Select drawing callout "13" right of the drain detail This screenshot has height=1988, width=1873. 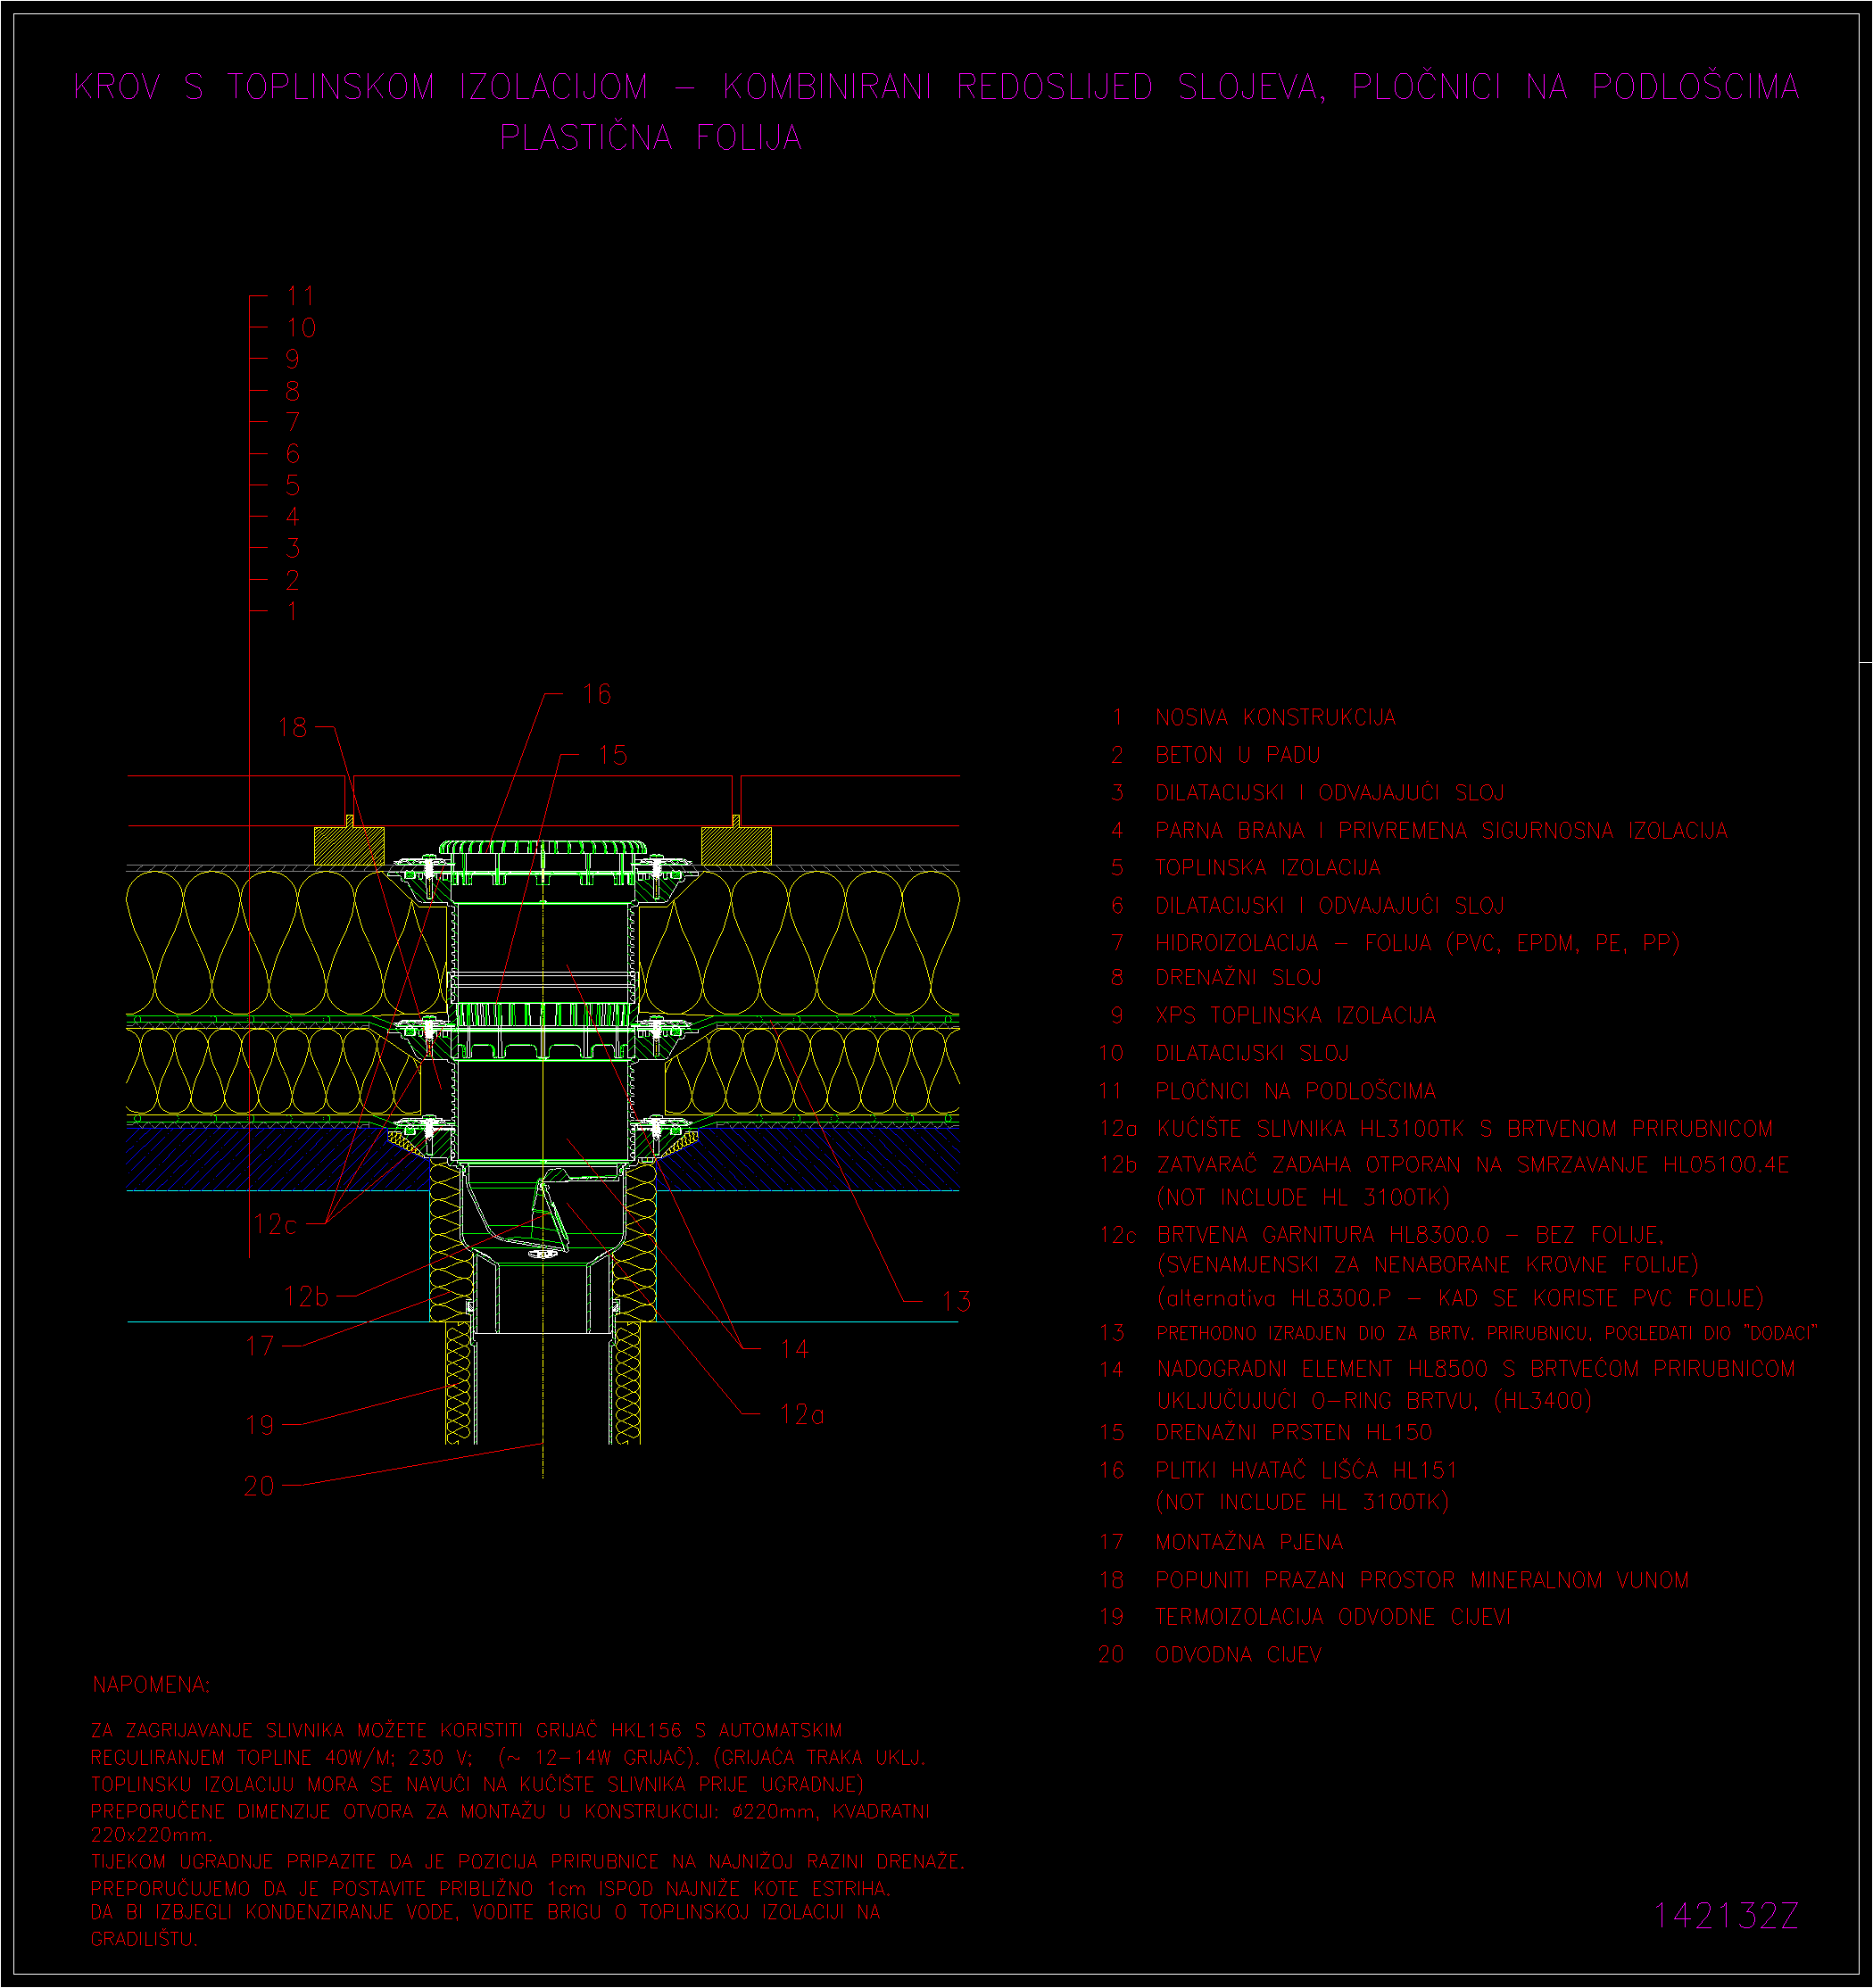pos(956,1302)
